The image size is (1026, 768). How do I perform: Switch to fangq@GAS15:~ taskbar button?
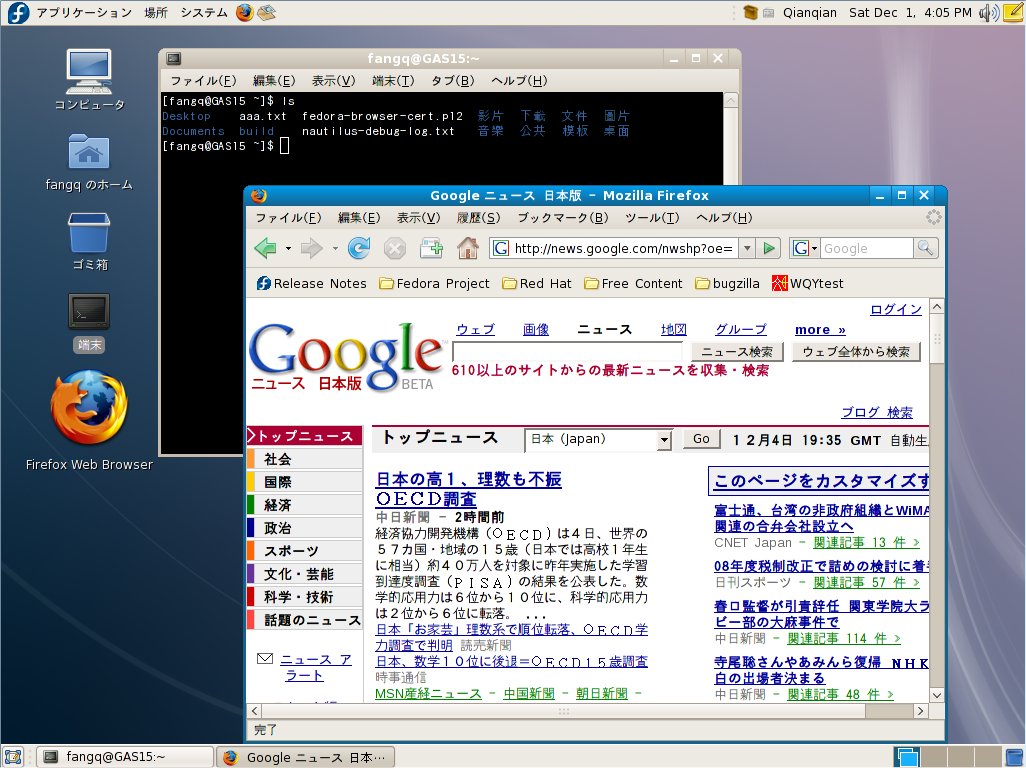(124, 757)
